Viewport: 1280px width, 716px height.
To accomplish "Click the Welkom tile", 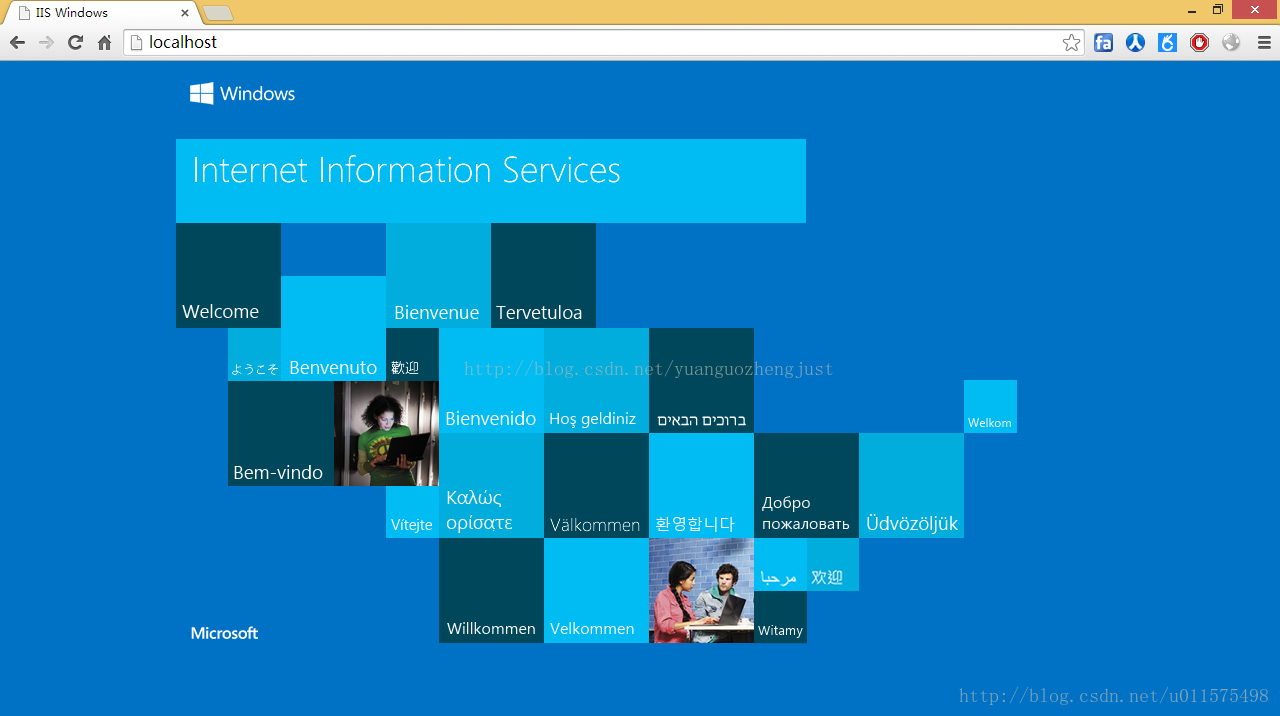I will [990, 406].
